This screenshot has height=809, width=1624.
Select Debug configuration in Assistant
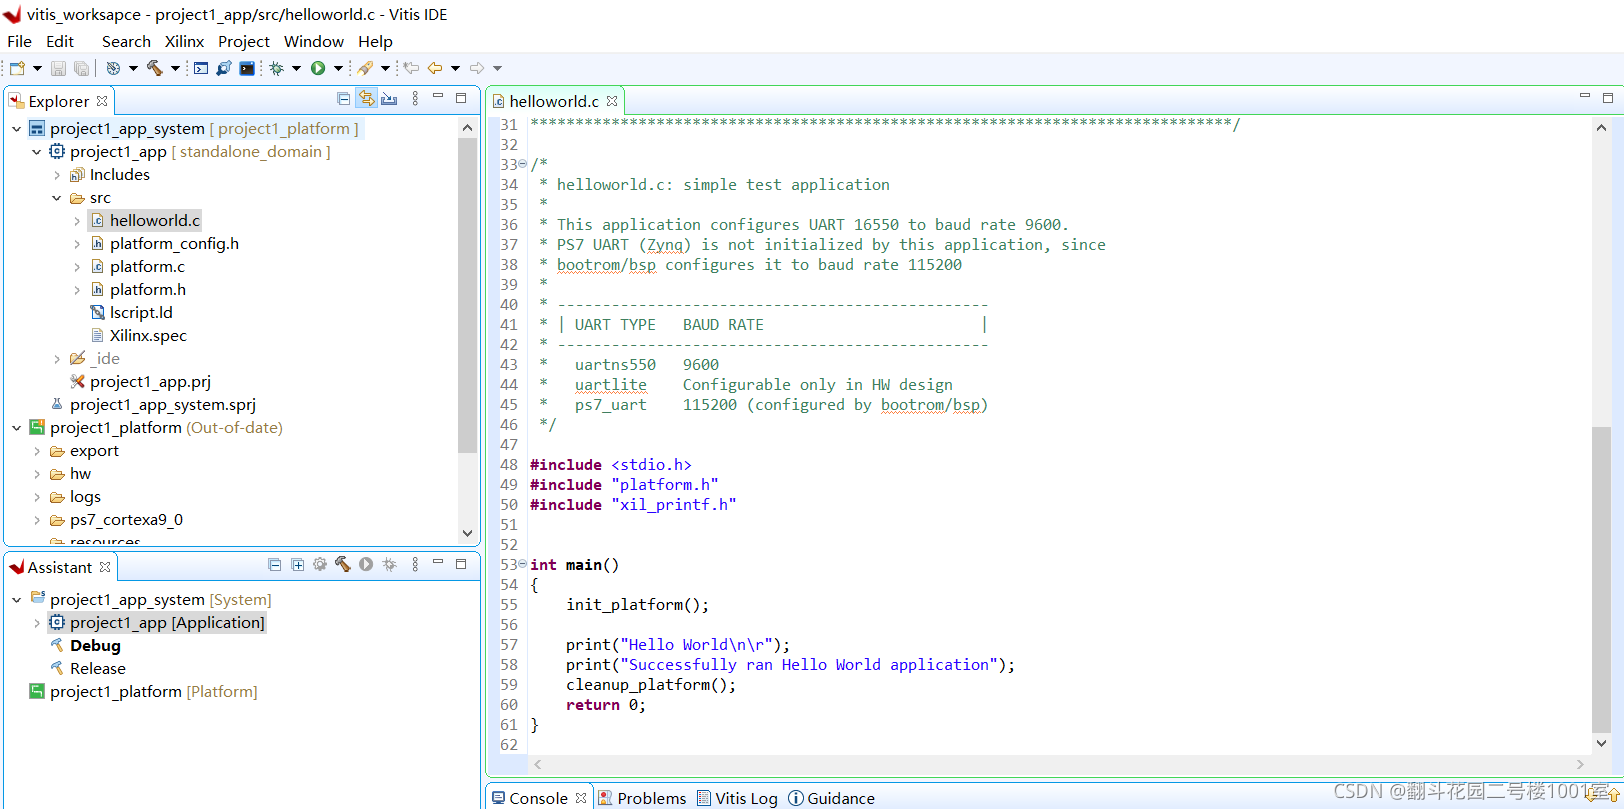point(85,646)
